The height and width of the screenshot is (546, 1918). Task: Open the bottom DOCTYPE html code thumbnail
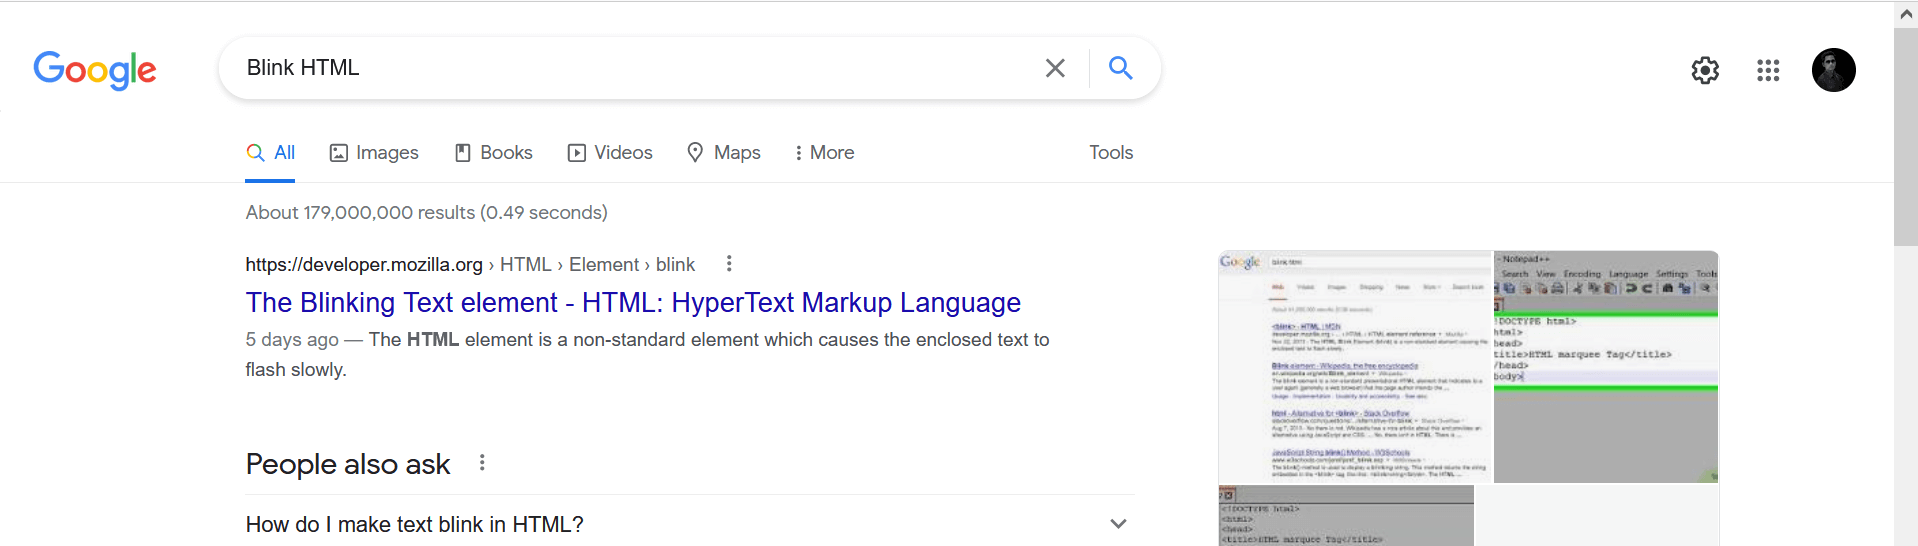coord(1346,516)
